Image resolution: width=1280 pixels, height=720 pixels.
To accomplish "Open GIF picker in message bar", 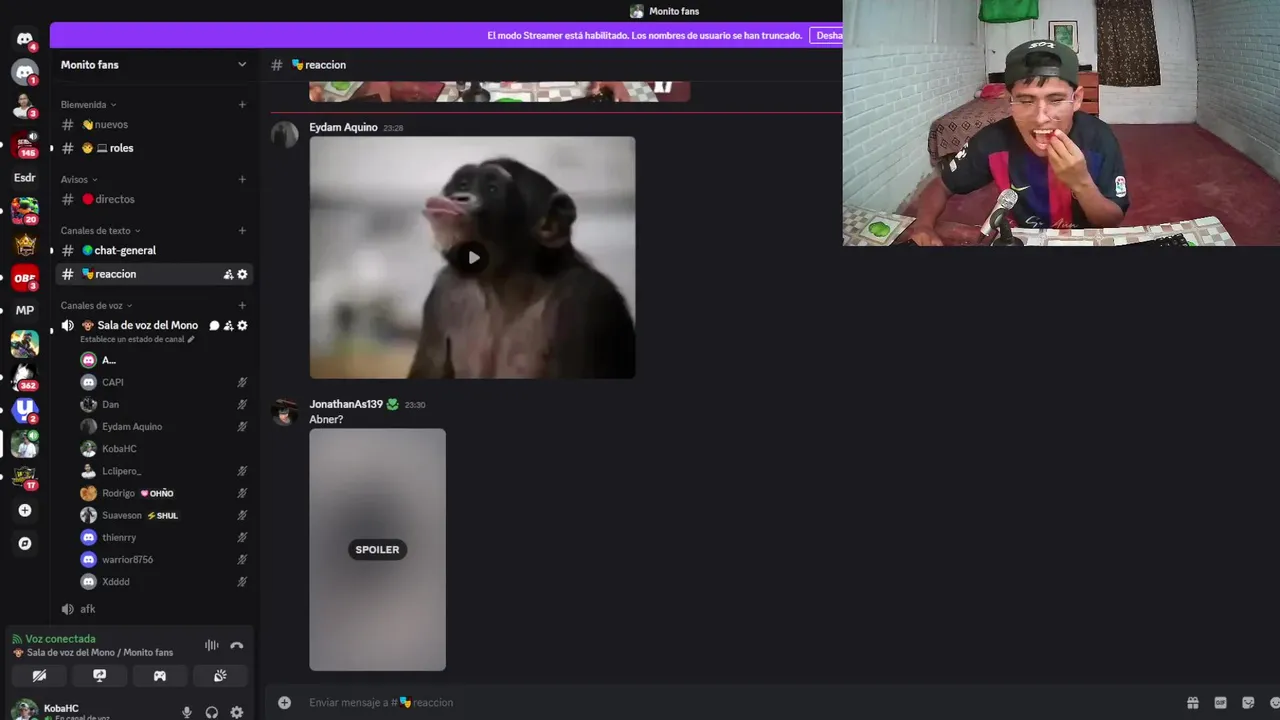I will pyautogui.click(x=1220, y=703).
